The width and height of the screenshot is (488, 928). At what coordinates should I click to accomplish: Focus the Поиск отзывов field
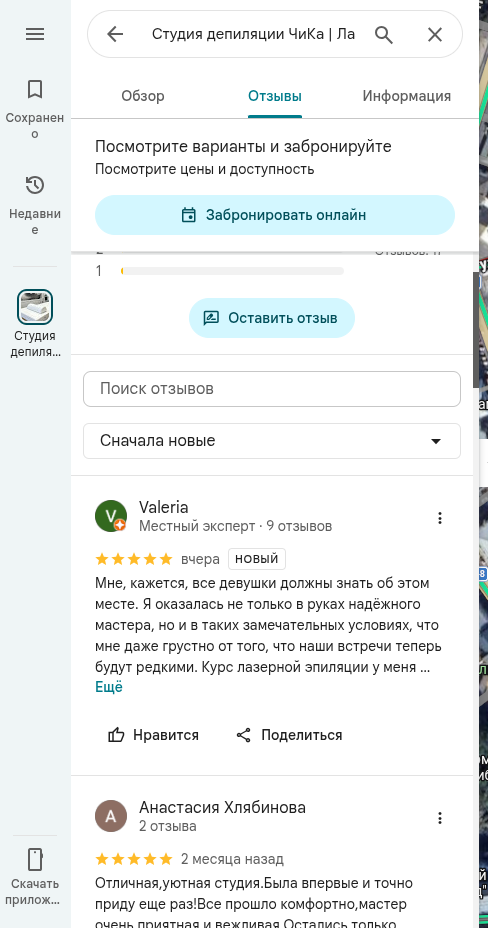click(x=272, y=389)
